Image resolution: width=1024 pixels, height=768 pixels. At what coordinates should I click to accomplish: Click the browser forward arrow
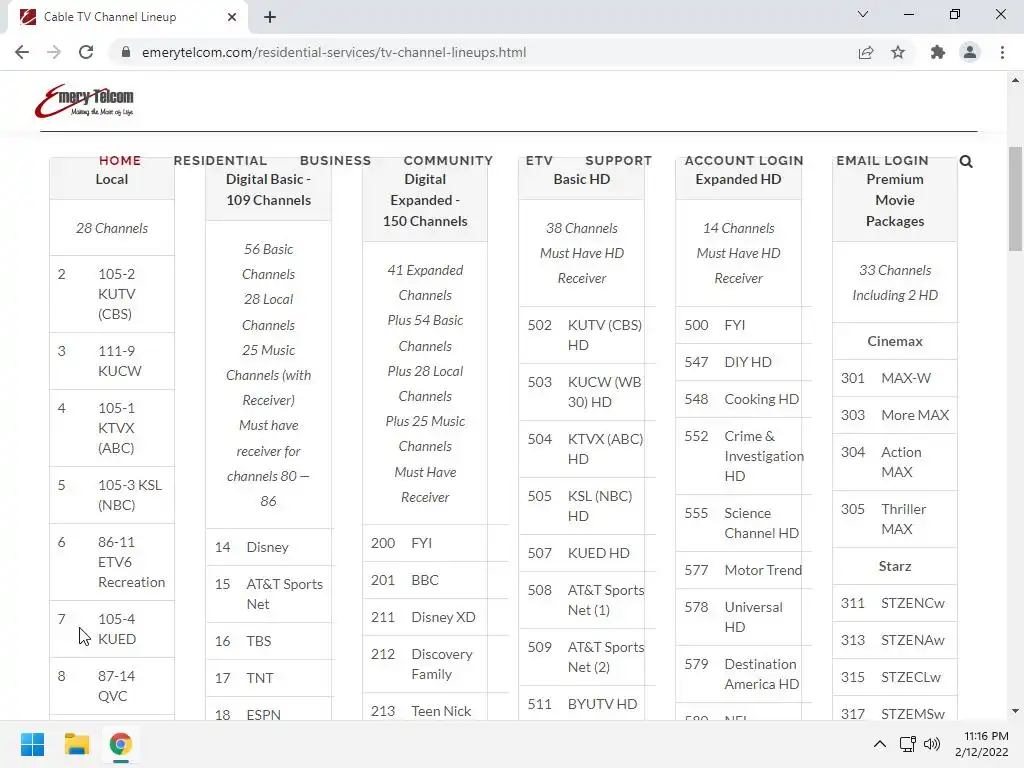coord(54,52)
